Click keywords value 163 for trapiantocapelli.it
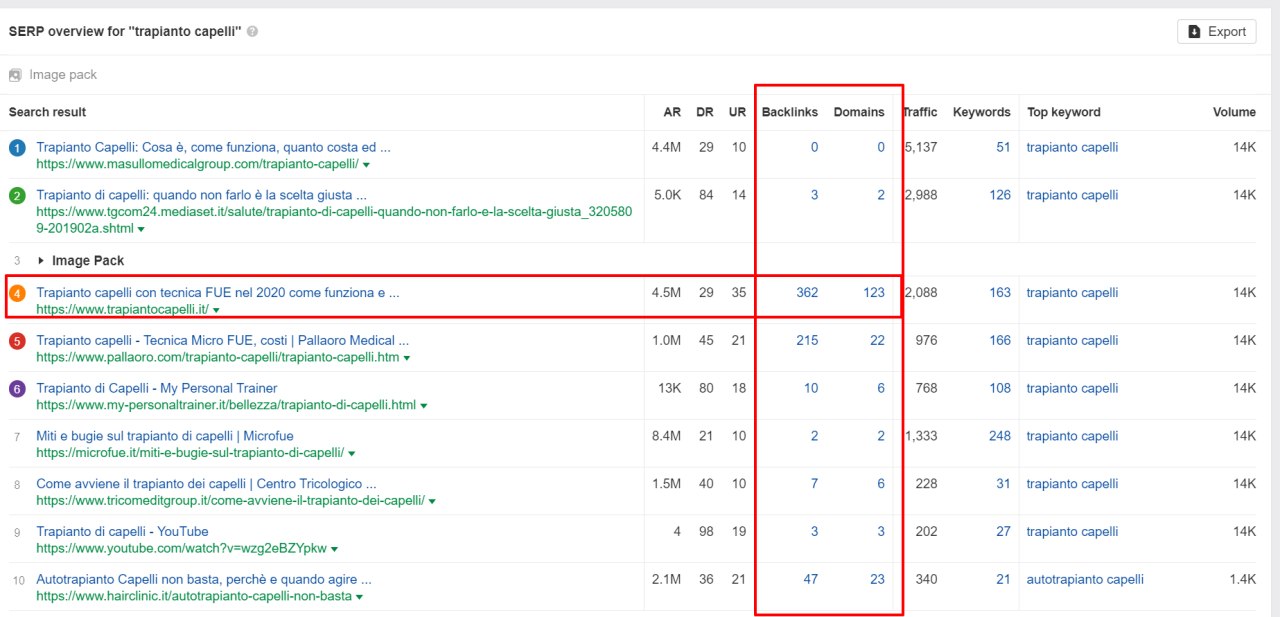The image size is (1280, 617). click(x=1000, y=293)
